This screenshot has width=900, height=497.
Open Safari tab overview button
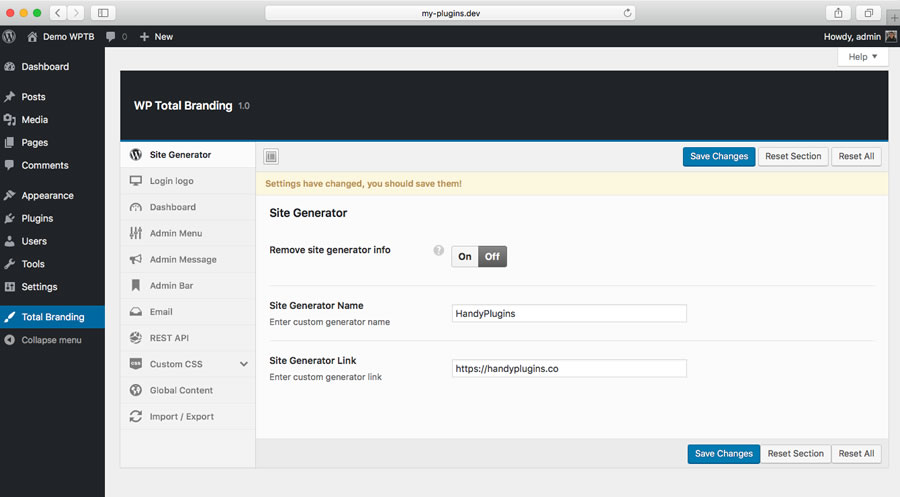point(868,13)
